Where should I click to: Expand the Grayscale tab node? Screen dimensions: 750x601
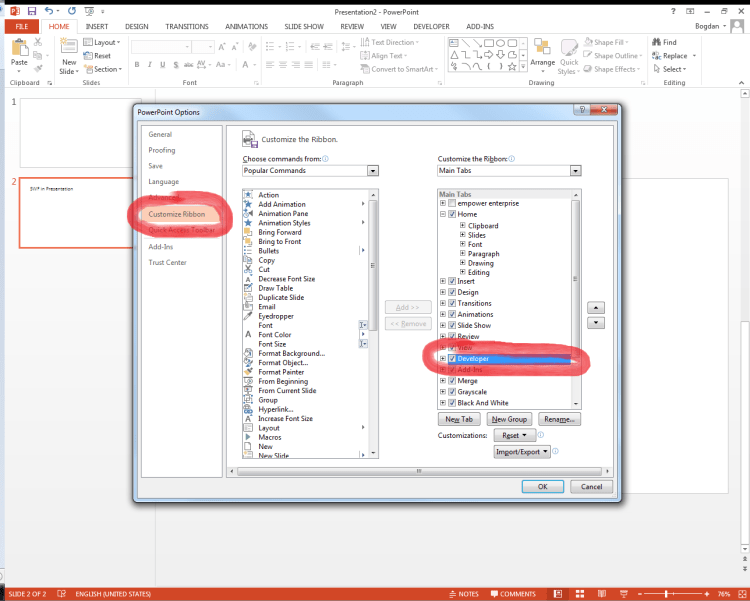pos(443,392)
